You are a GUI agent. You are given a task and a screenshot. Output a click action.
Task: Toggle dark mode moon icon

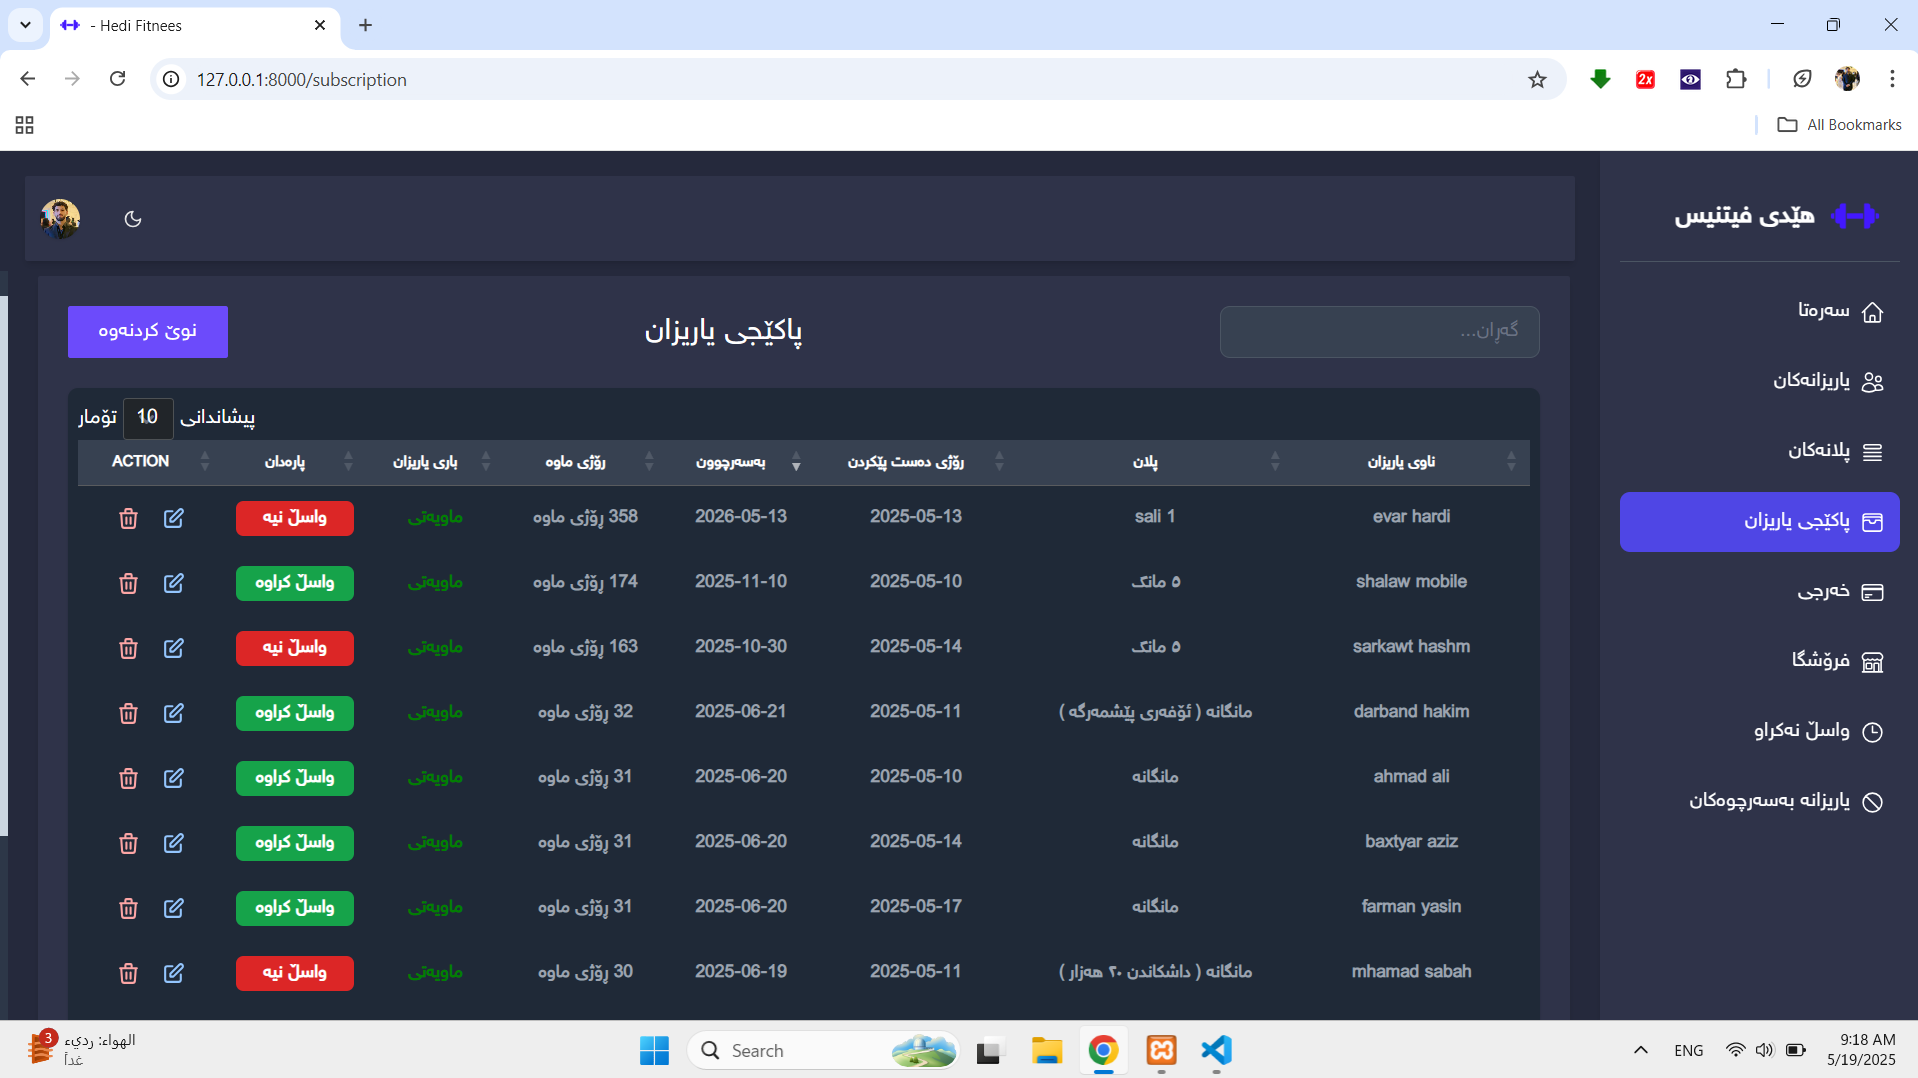(133, 219)
